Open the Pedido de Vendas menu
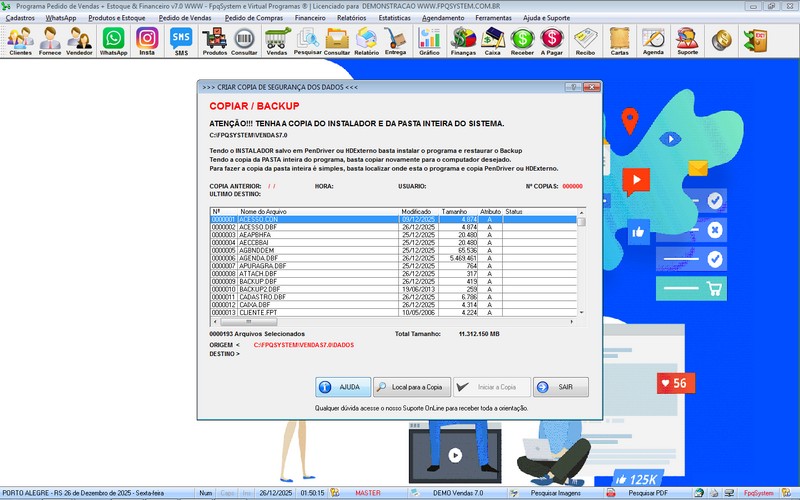This screenshot has height=500, width=800. click(185, 18)
